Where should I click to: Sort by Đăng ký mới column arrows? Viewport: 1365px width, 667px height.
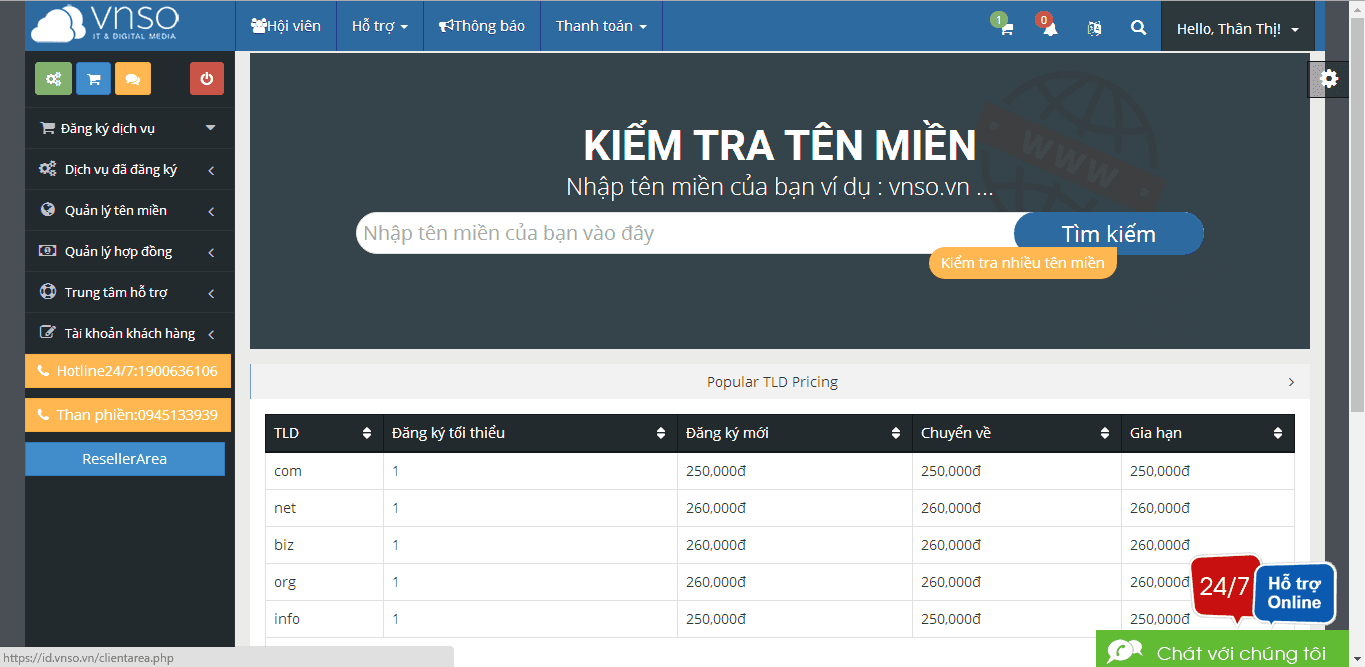point(896,433)
